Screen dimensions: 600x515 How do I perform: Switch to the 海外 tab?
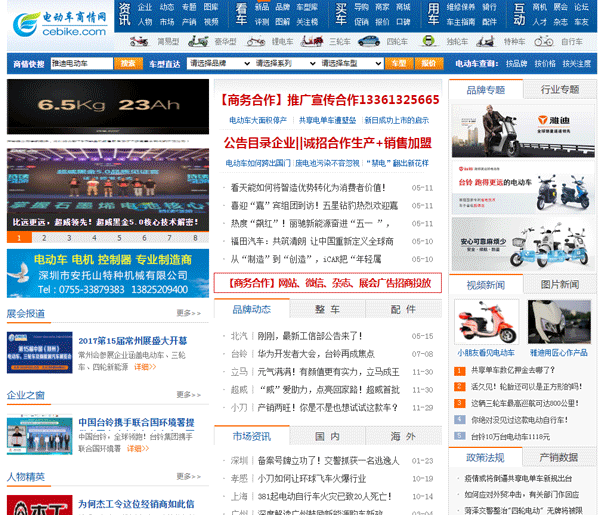coord(403,436)
